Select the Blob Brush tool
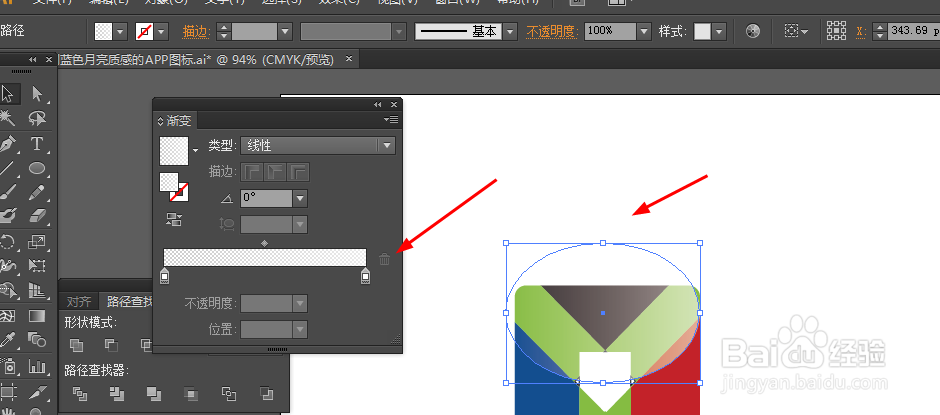Viewport: 940px width, 415px height. click(x=8, y=215)
